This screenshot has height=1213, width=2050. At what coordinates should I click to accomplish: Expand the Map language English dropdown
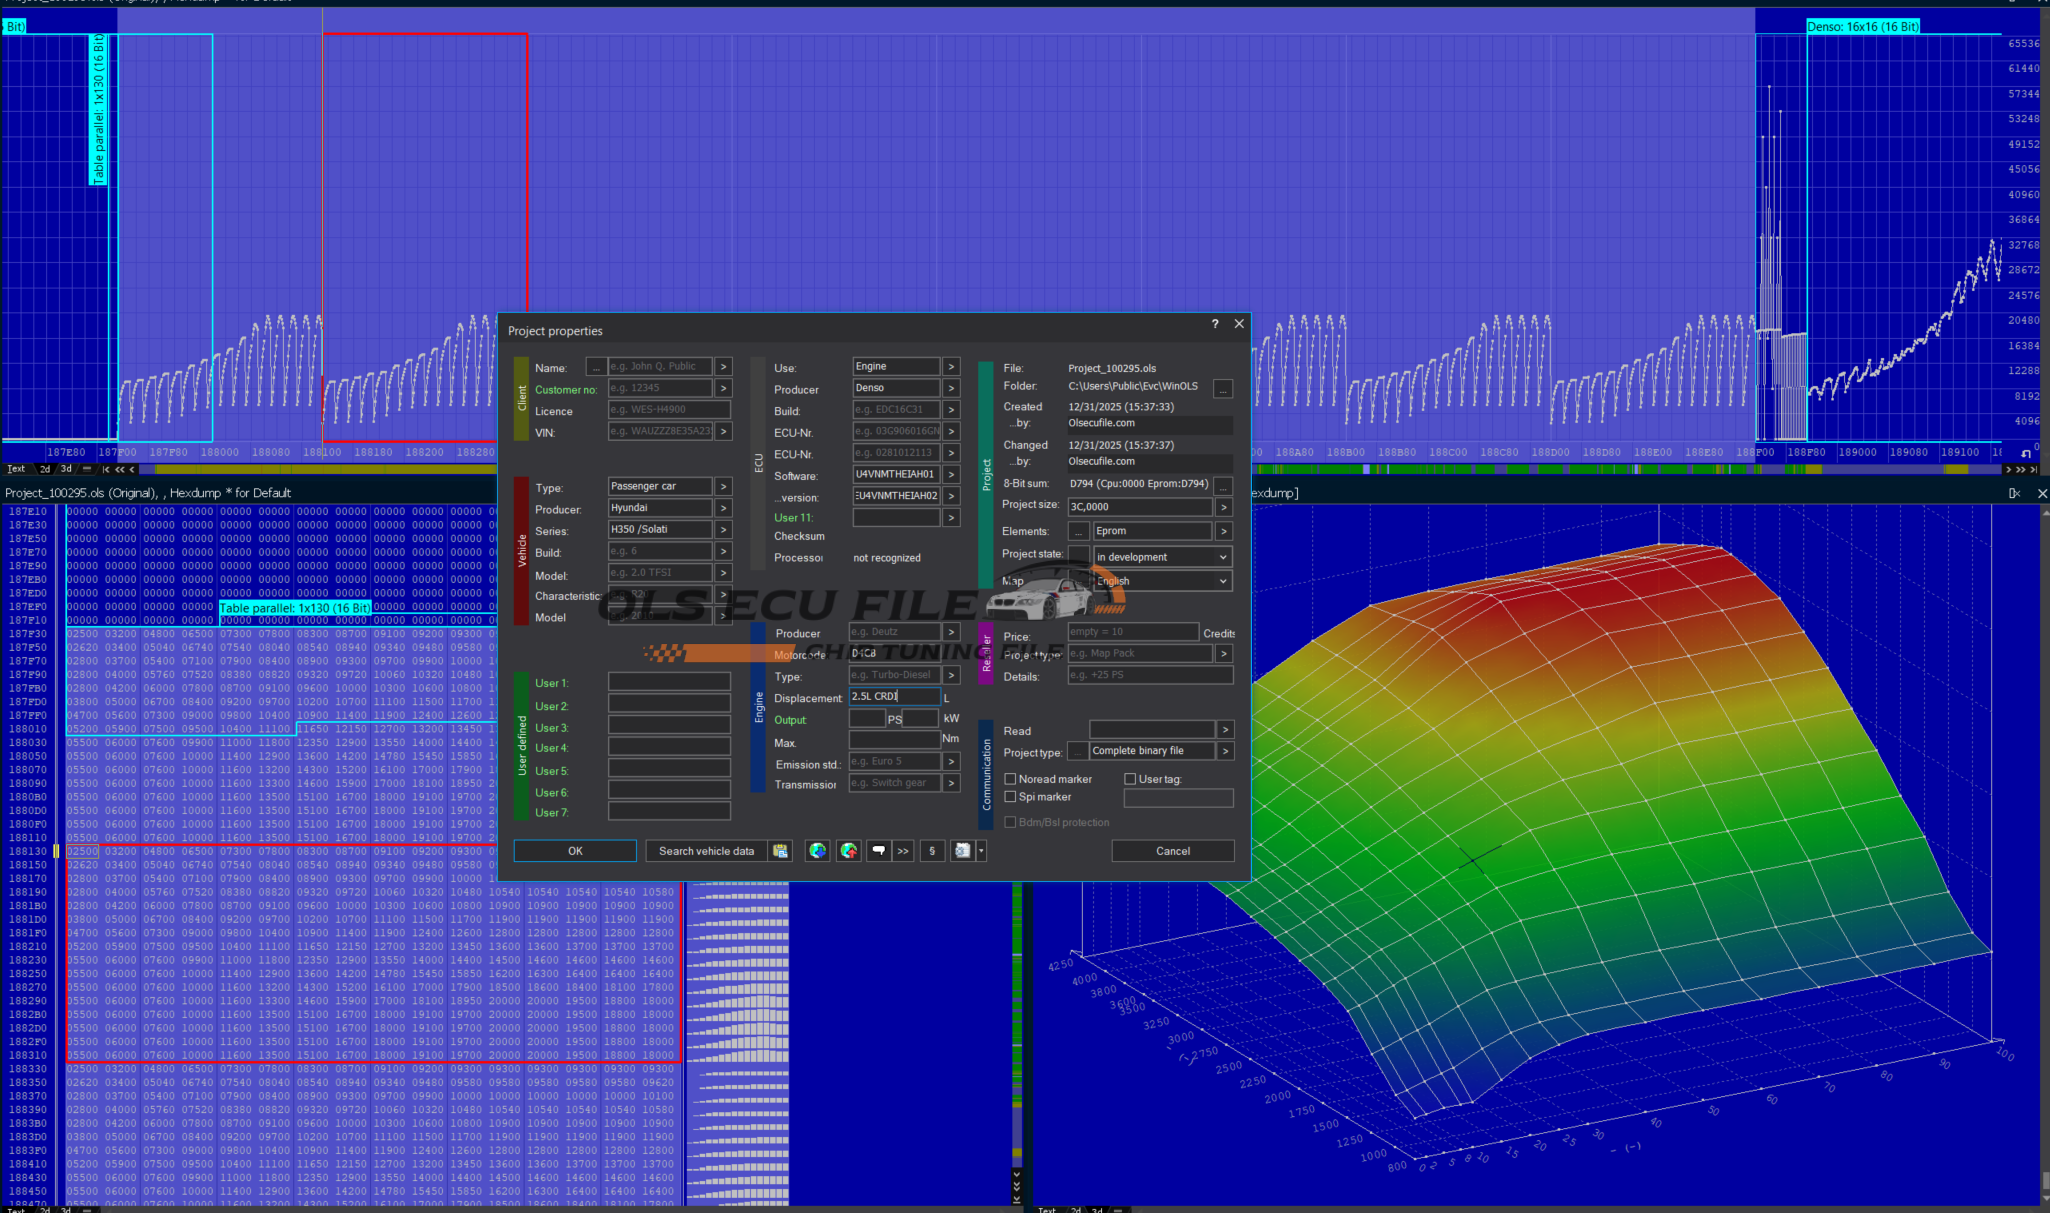tap(1222, 581)
